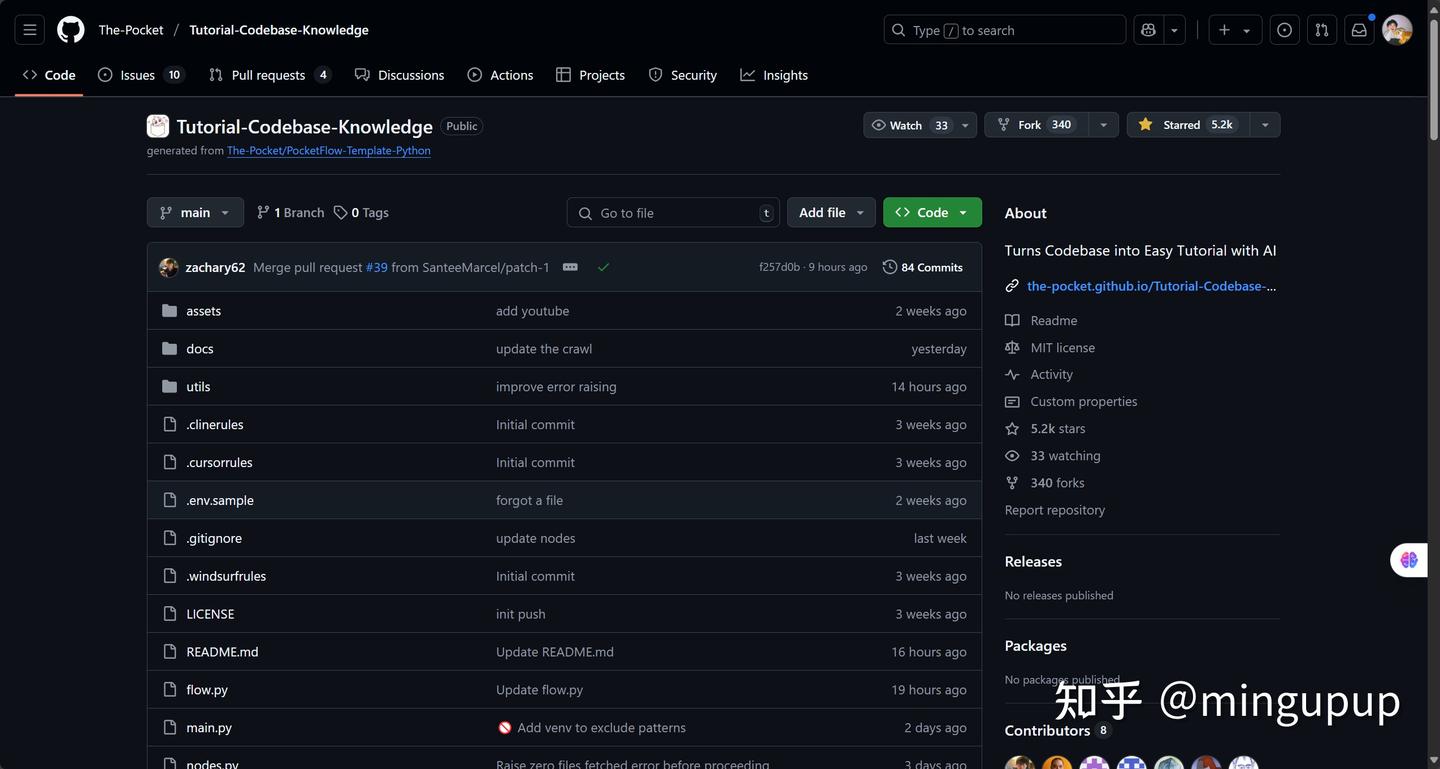Screen dimensions: 1440x769
Task: Click the GitHub logo icon
Action: [x=71, y=30]
